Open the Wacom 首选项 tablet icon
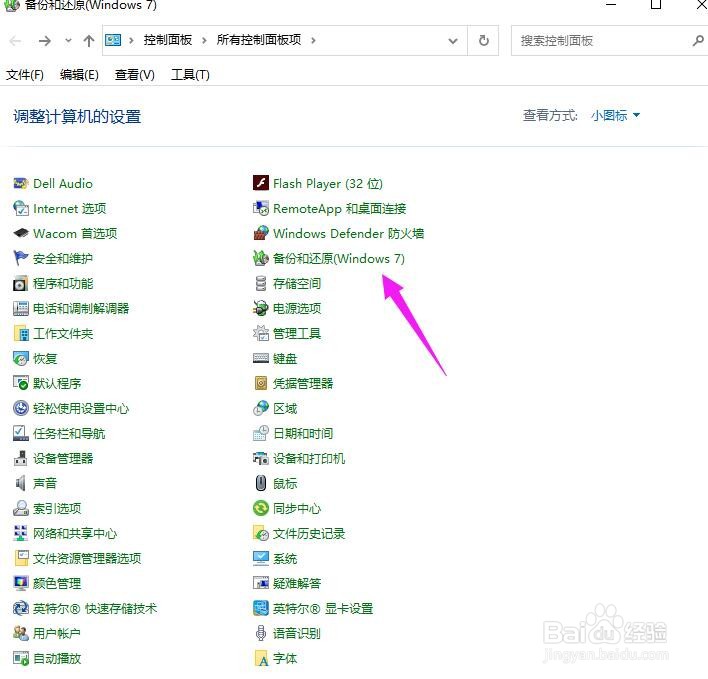The height and width of the screenshot is (679, 708). coord(20,233)
